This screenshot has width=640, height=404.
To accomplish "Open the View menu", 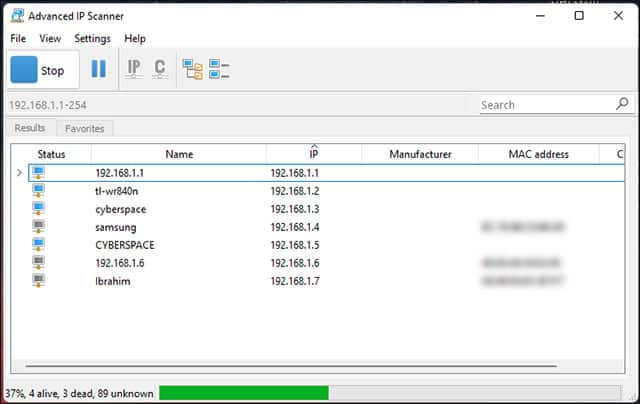I will pyautogui.click(x=50, y=38).
